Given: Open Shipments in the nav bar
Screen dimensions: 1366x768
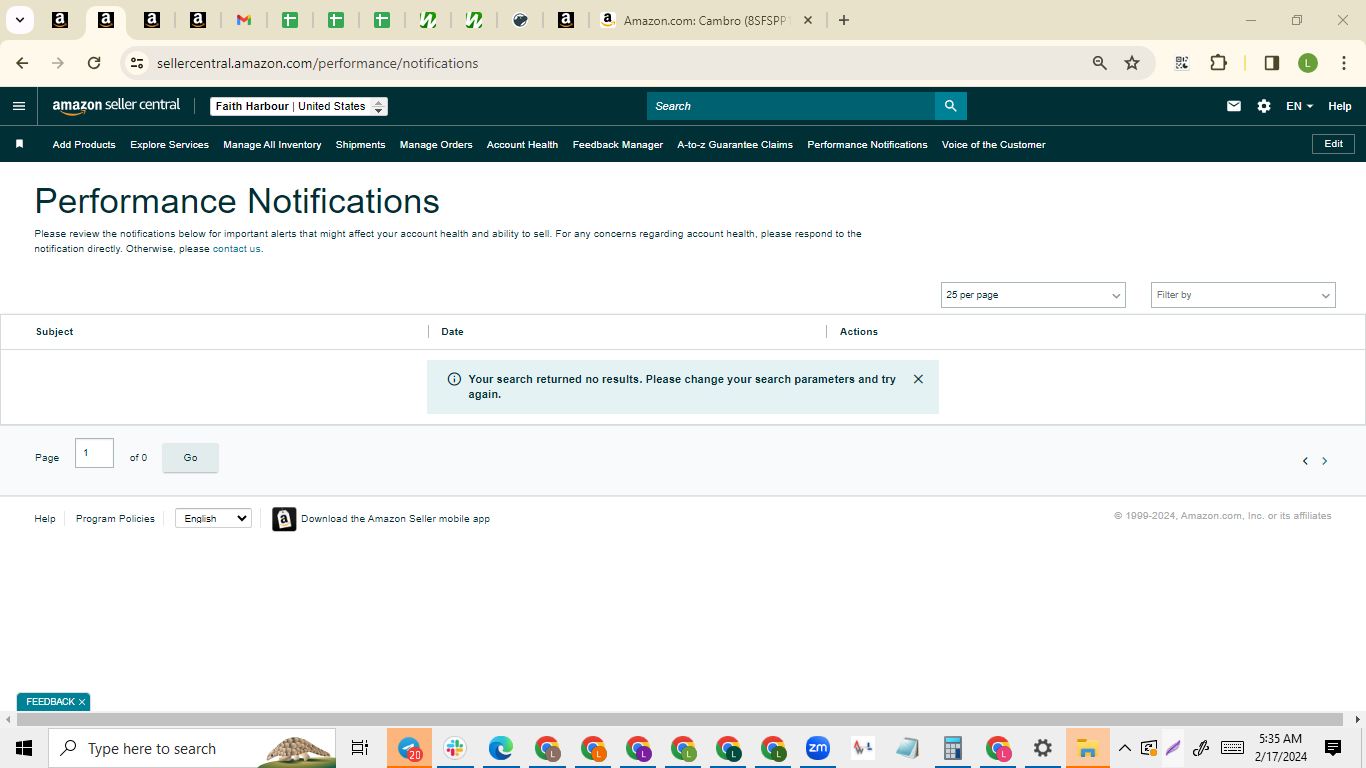Looking at the screenshot, I should [x=360, y=145].
